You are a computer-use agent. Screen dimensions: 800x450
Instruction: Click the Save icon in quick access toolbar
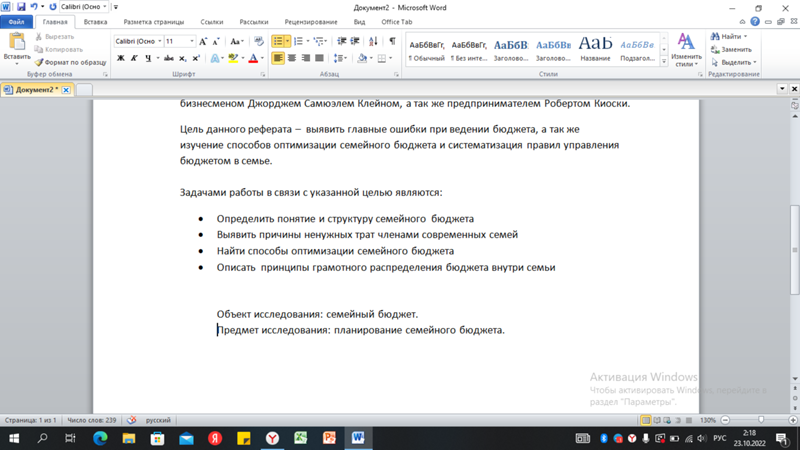(x=21, y=7)
